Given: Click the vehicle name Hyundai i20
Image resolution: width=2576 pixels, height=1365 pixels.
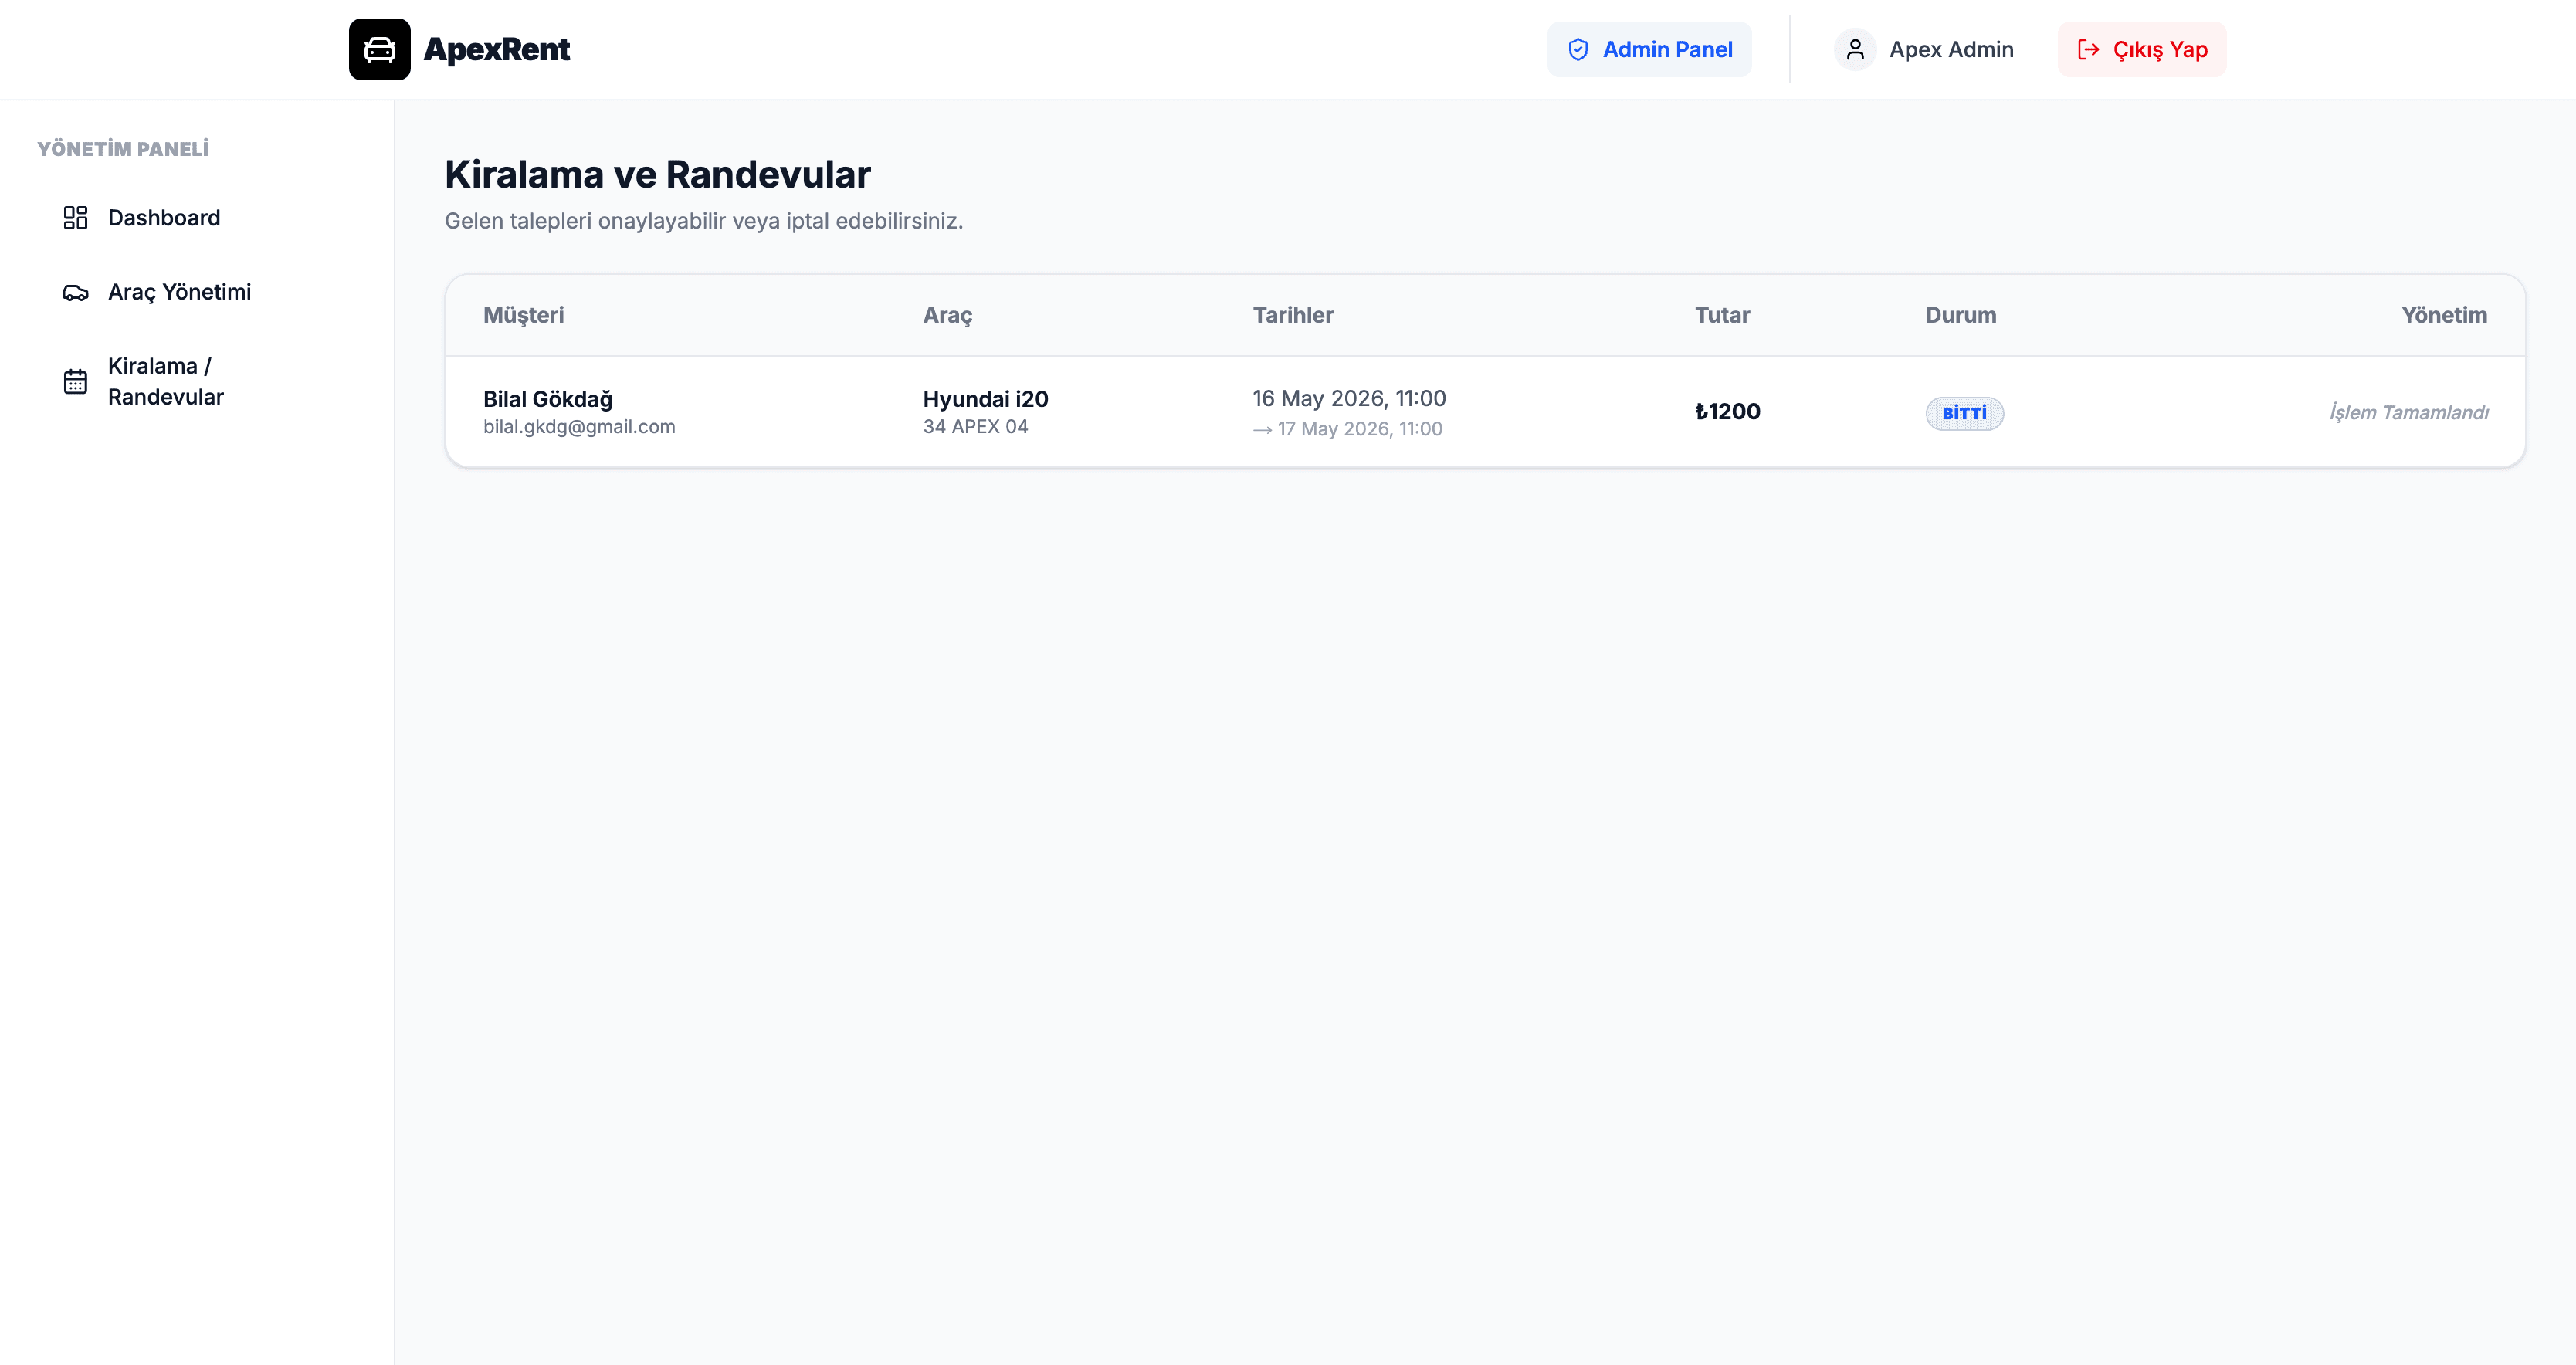Looking at the screenshot, I should point(985,399).
